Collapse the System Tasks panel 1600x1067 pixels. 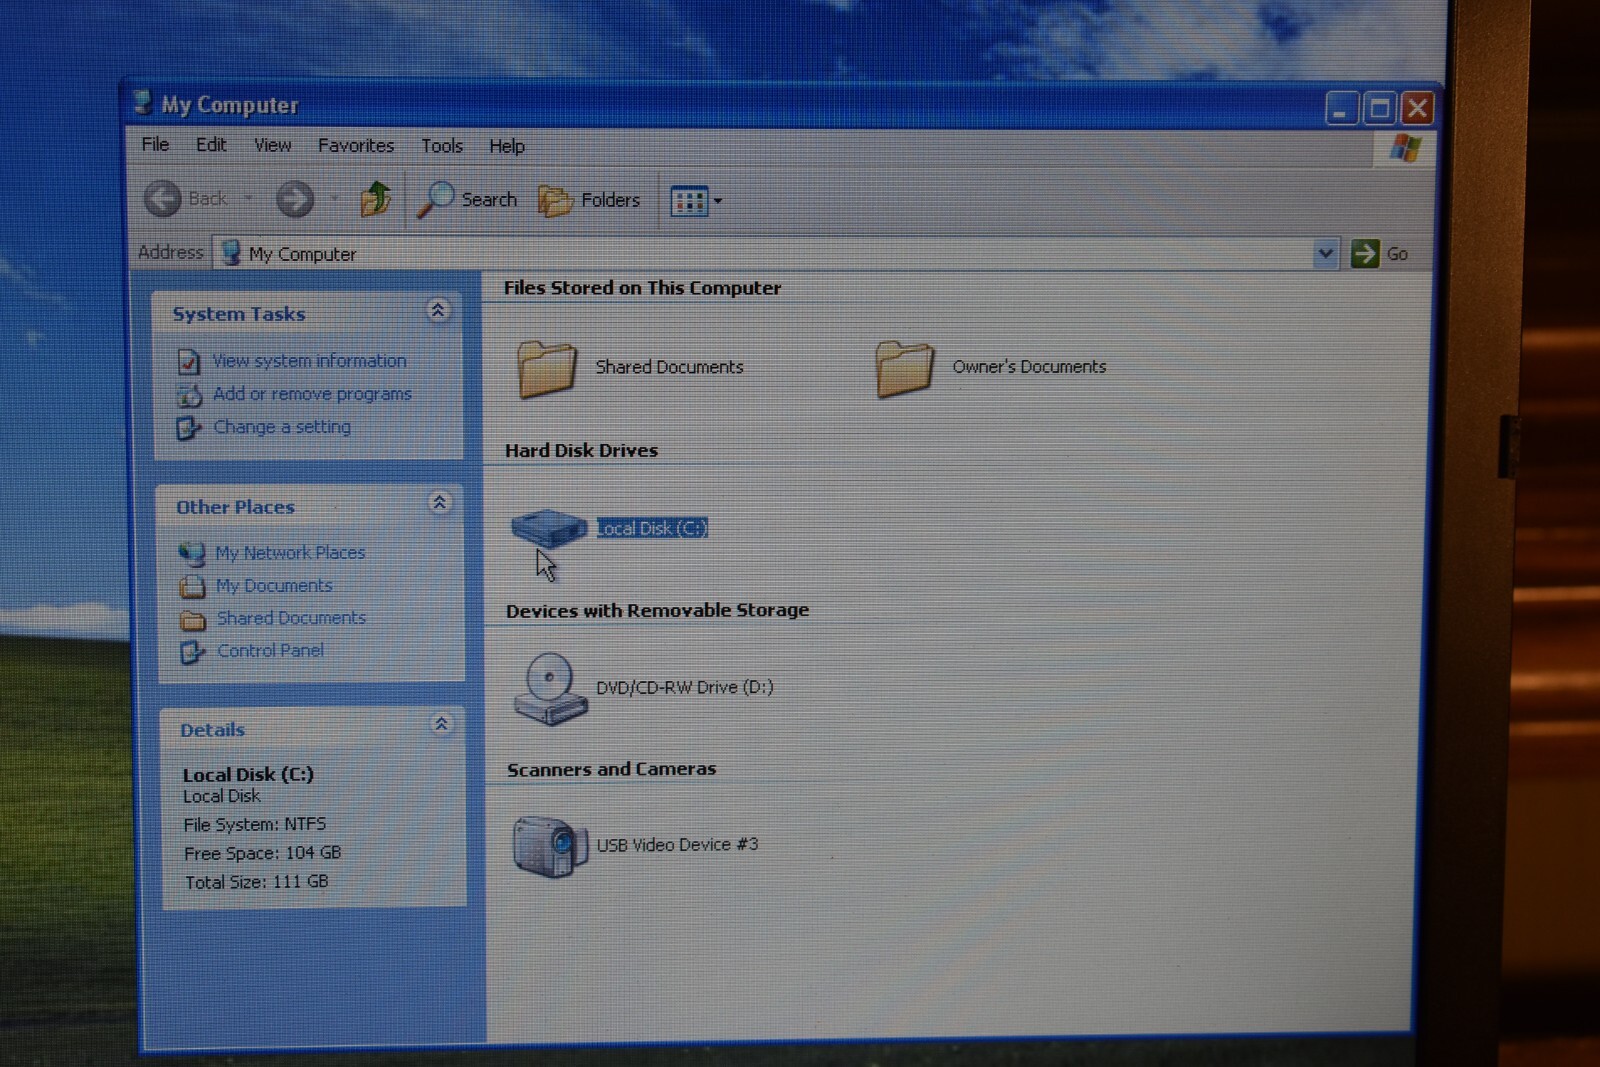click(x=438, y=310)
